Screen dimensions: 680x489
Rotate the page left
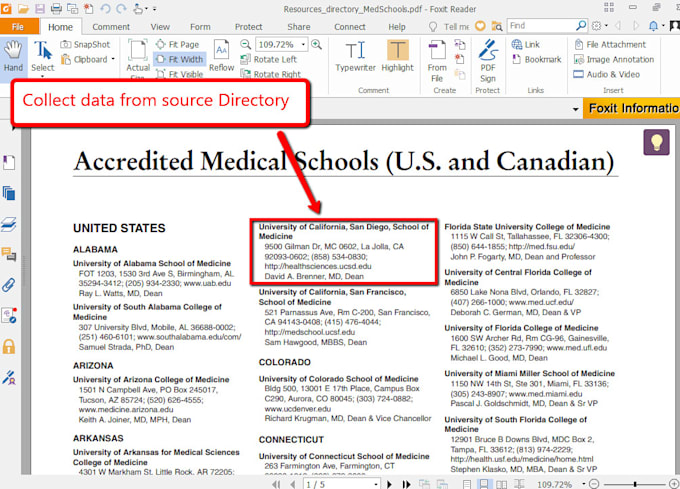click(x=269, y=59)
